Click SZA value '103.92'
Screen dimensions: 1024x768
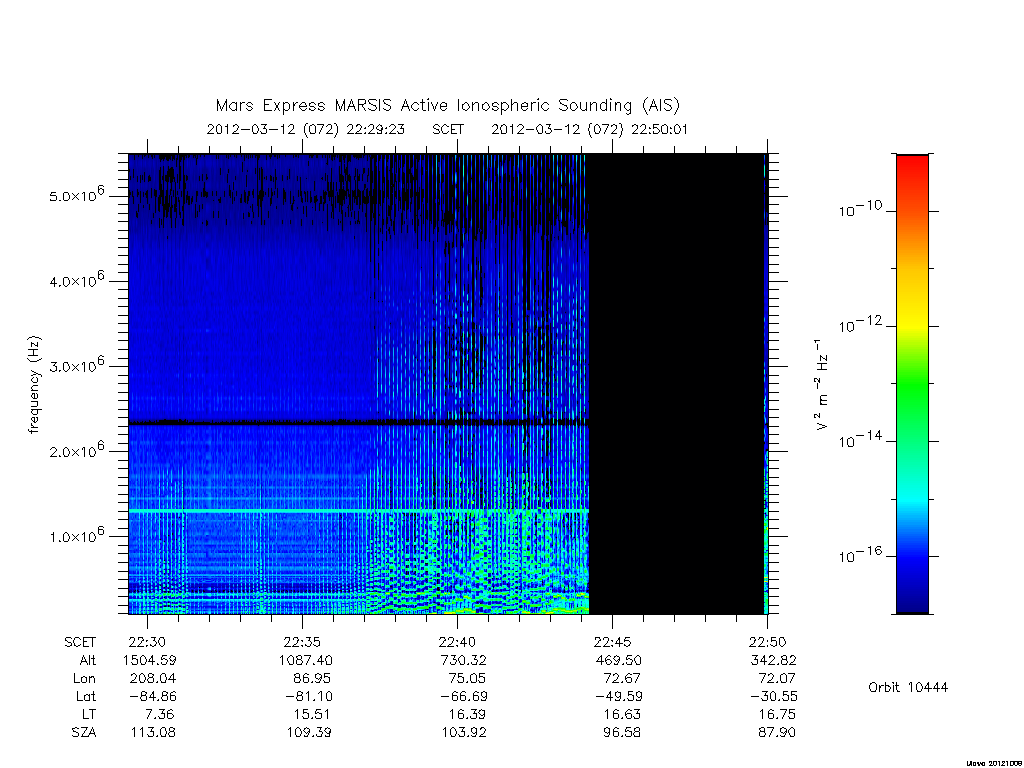464,733
